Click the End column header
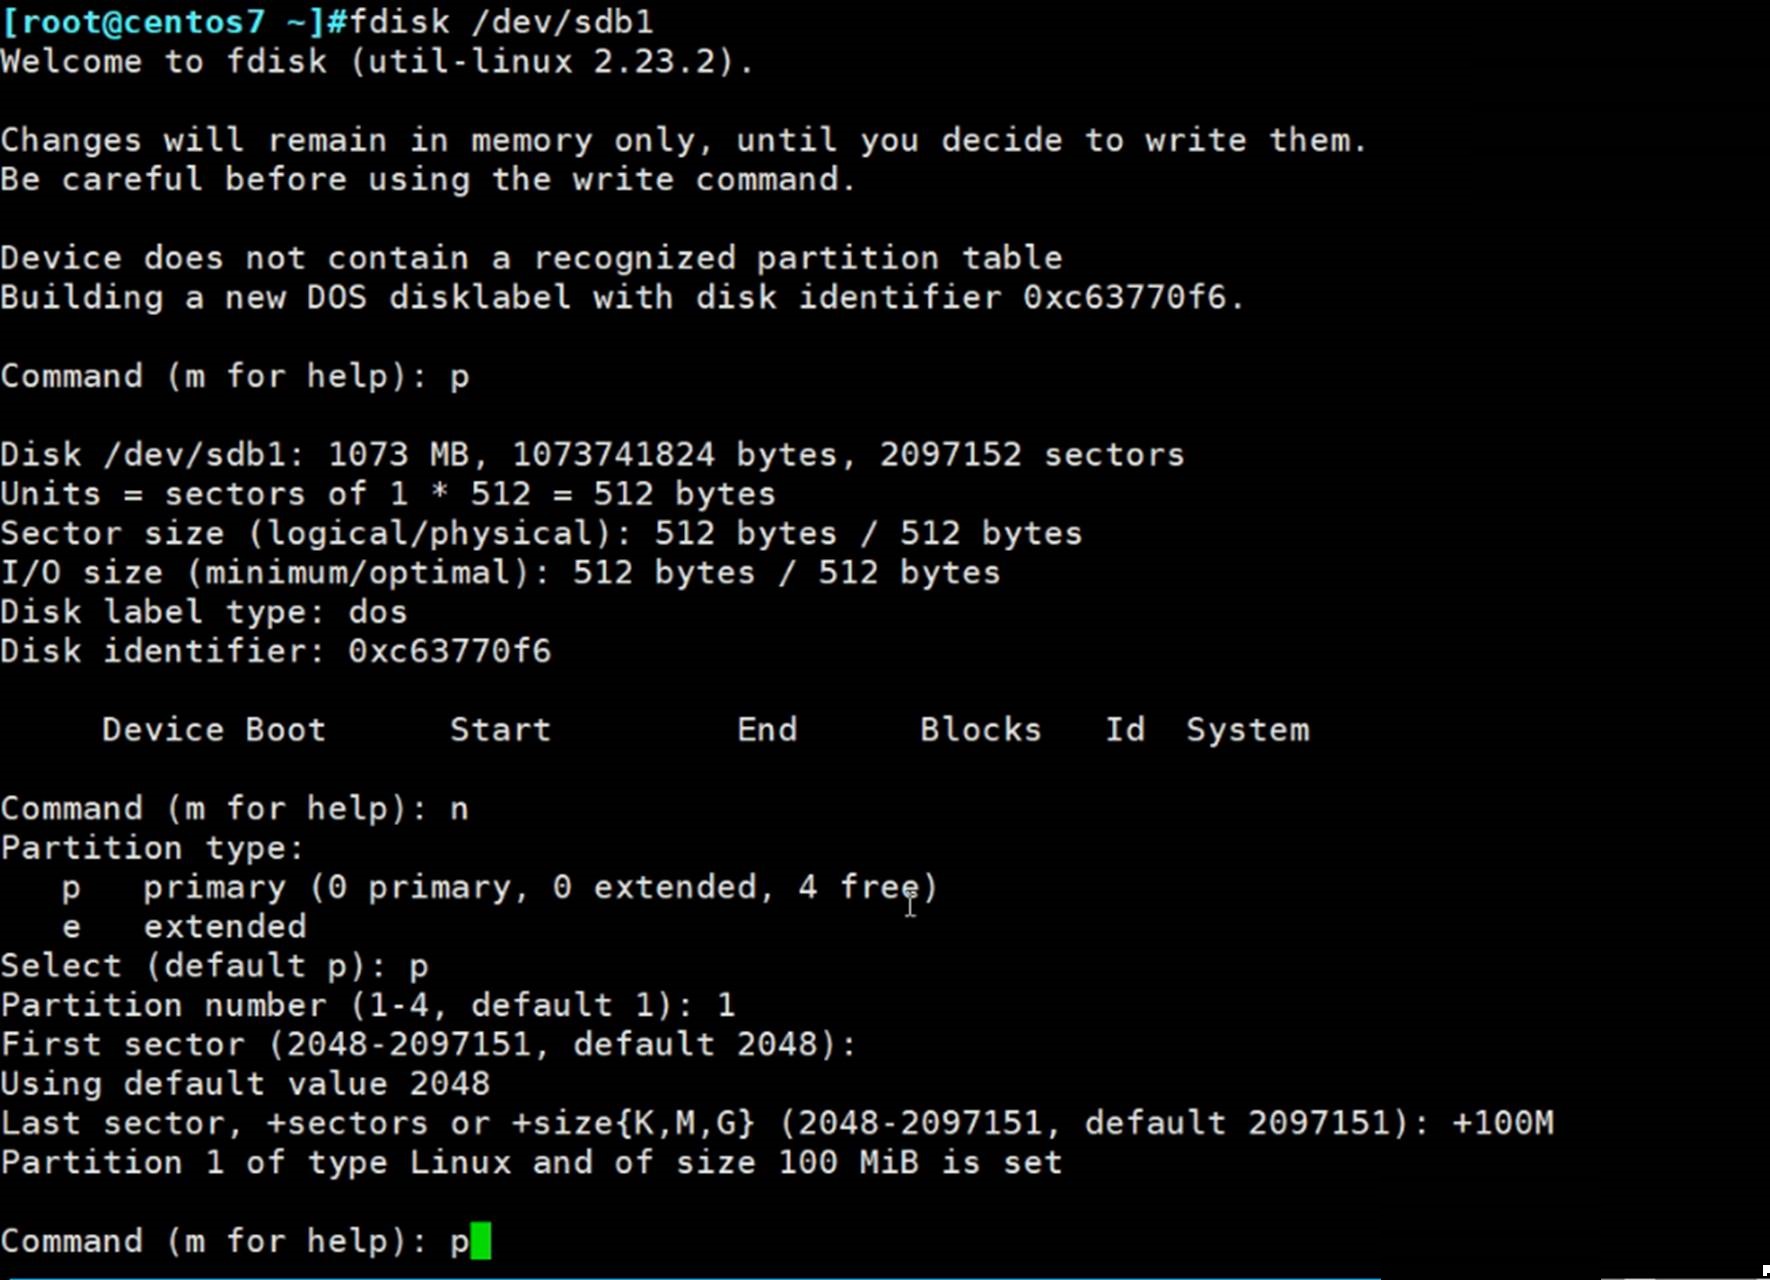Image resolution: width=1770 pixels, height=1280 pixels. pyautogui.click(x=767, y=730)
